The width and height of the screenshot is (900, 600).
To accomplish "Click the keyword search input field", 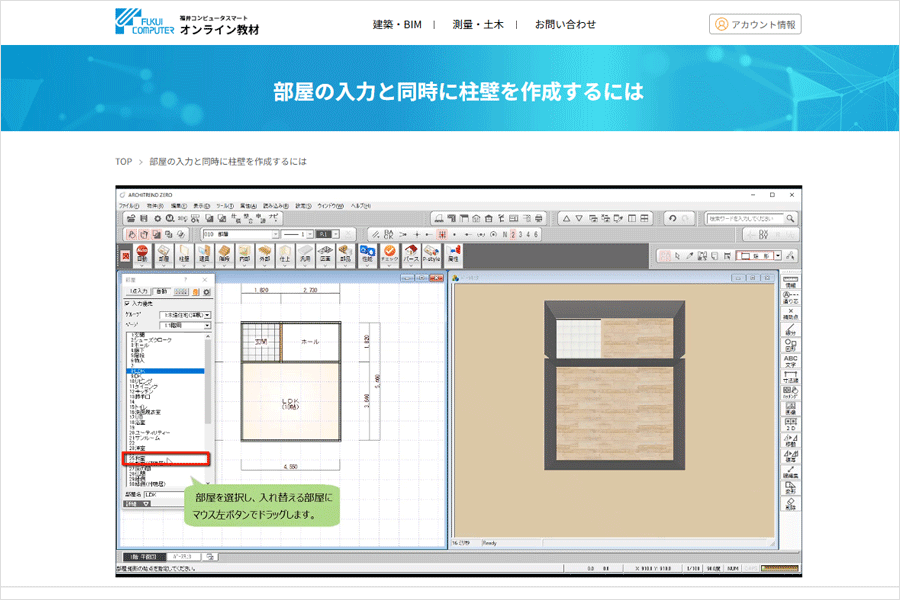I will coord(748,218).
